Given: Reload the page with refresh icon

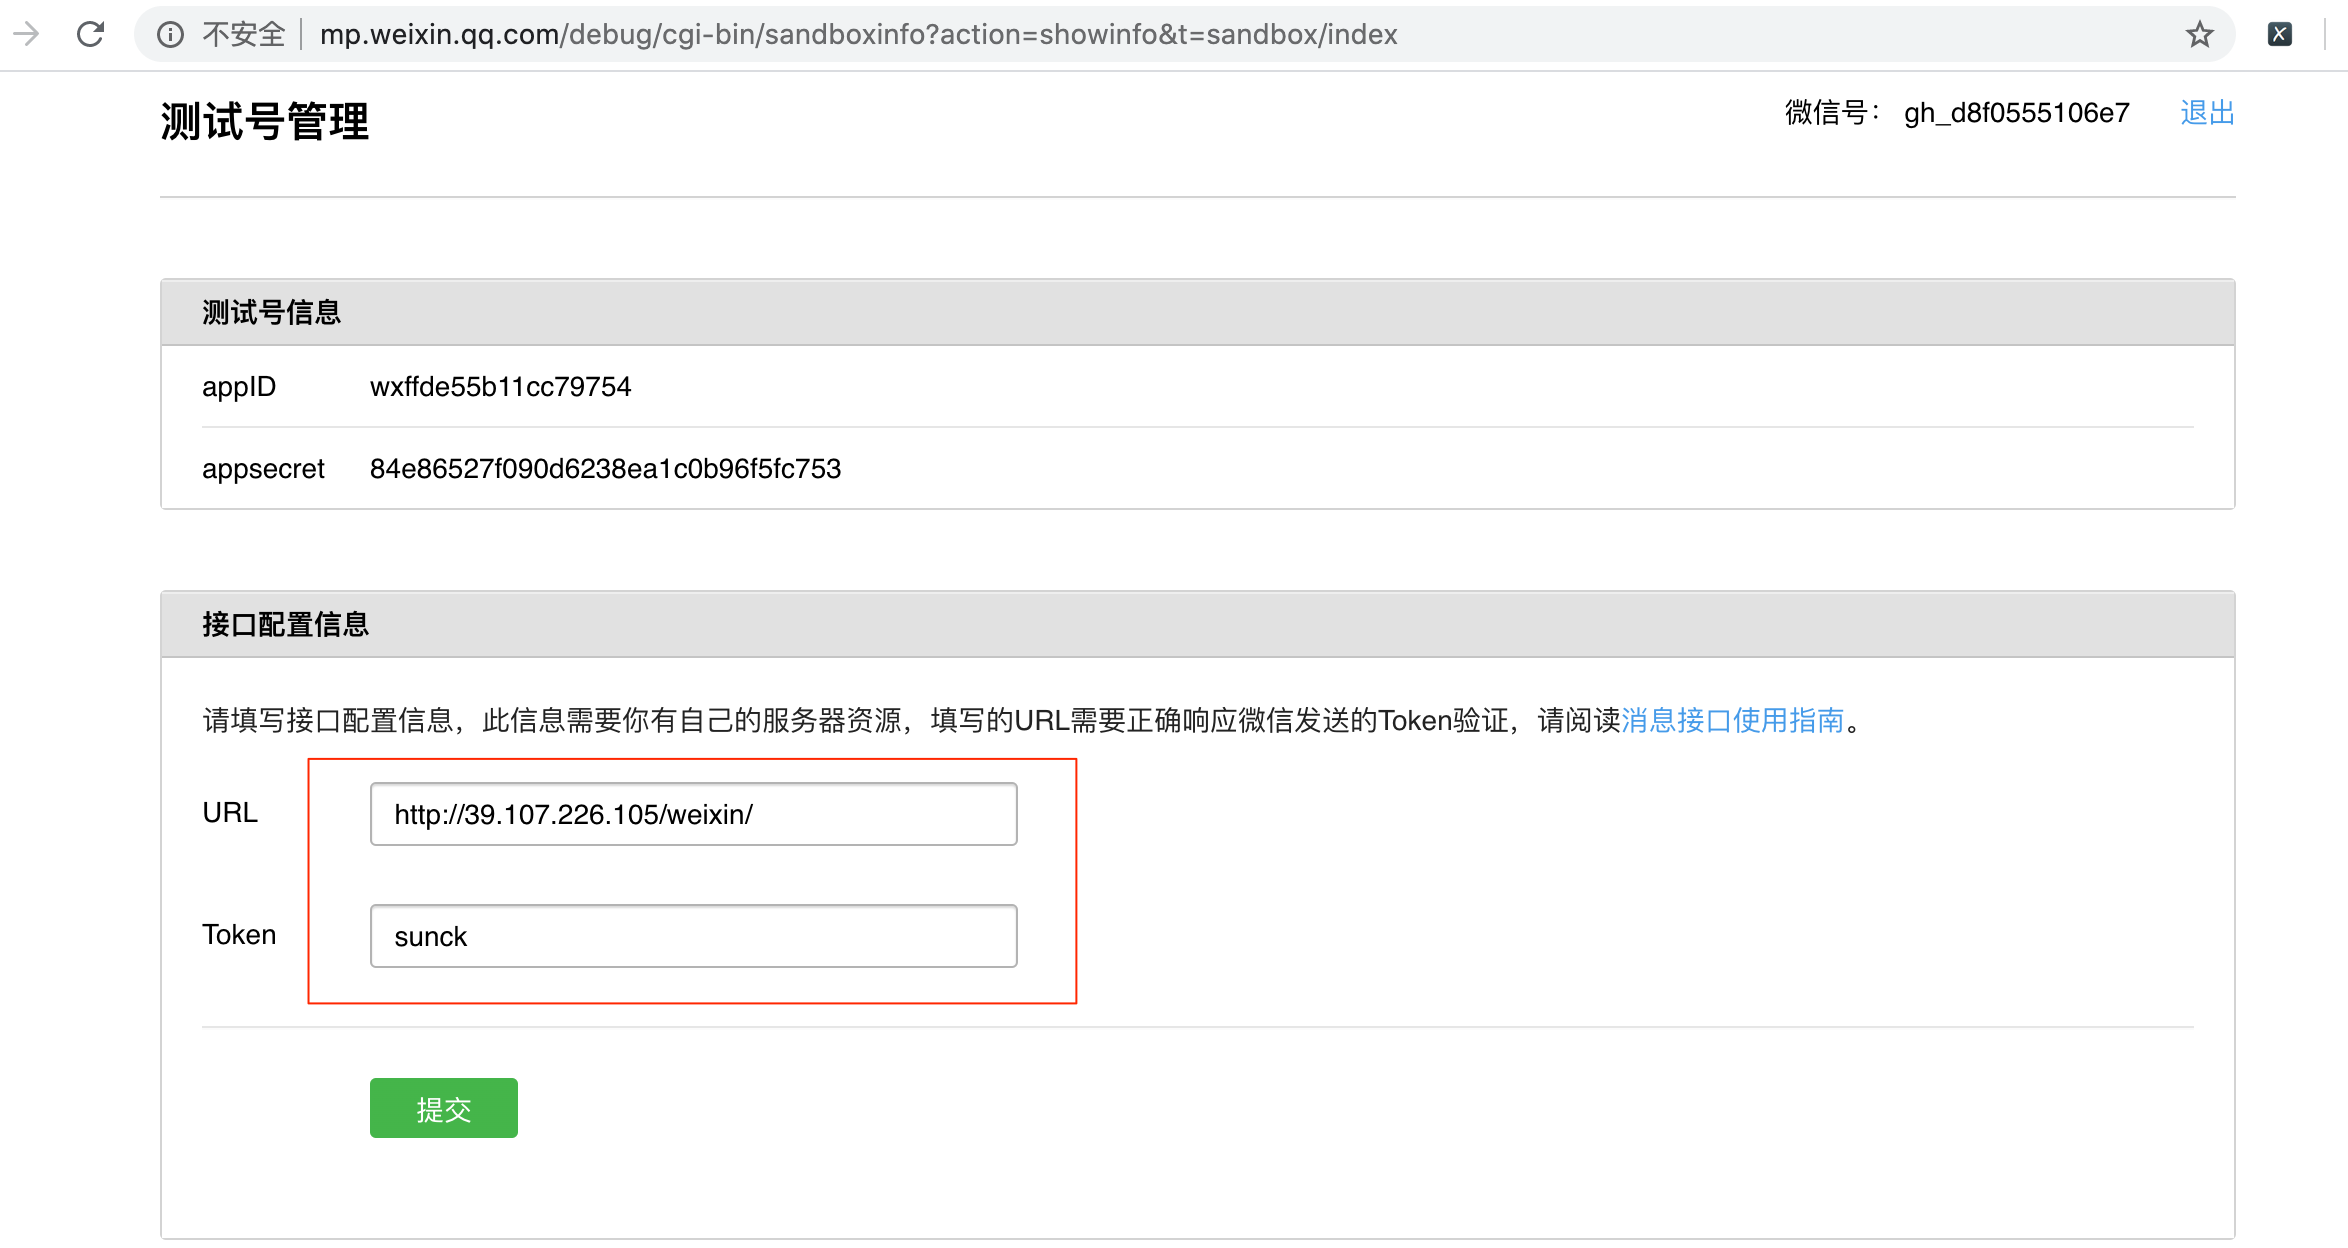Looking at the screenshot, I should [91, 34].
